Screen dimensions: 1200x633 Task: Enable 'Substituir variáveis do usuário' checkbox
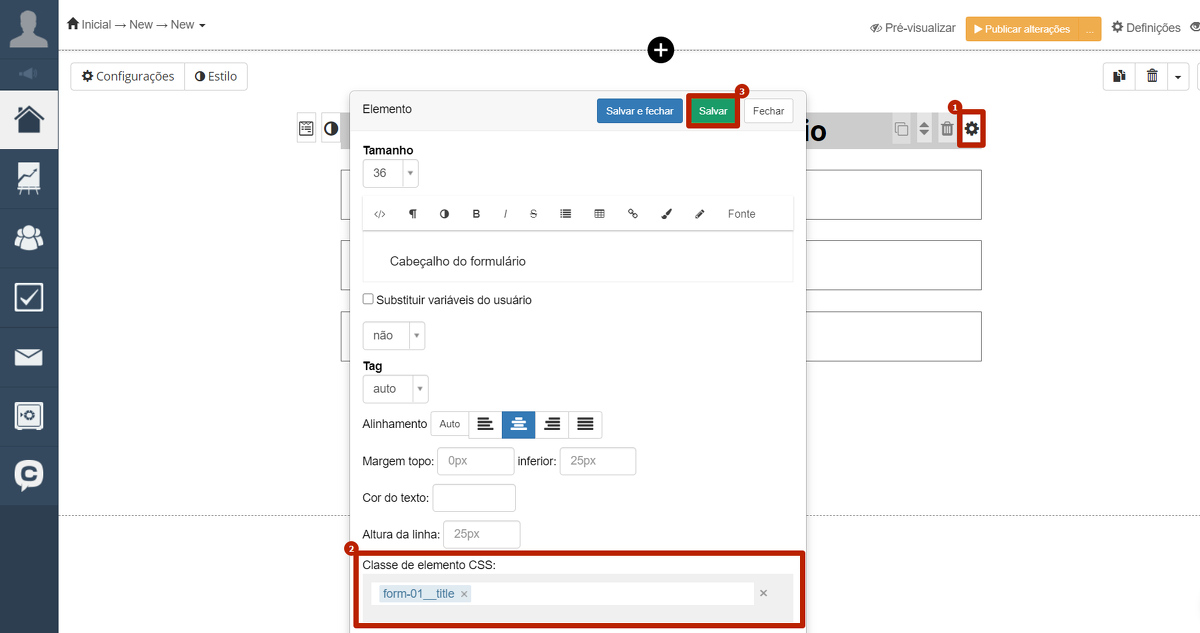(368, 299)
